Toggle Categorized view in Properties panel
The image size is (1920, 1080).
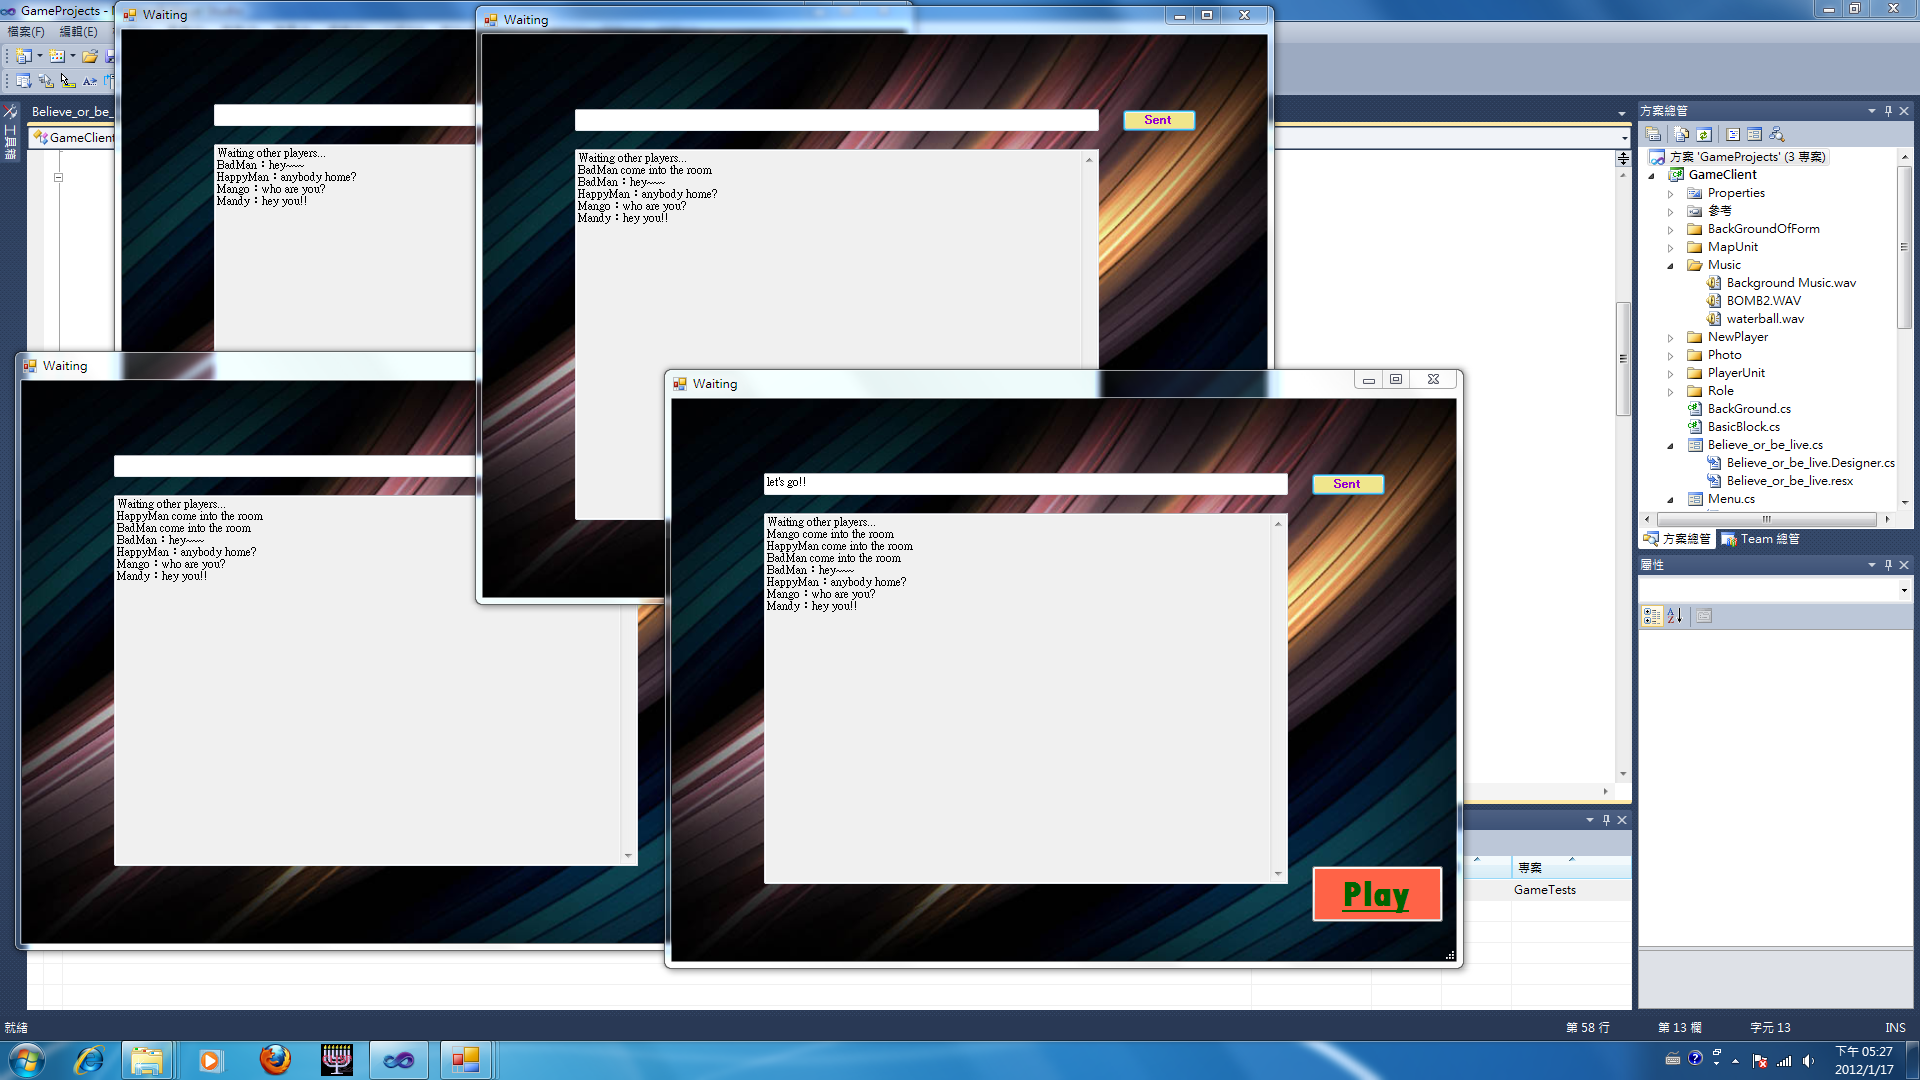[1652, 616]
